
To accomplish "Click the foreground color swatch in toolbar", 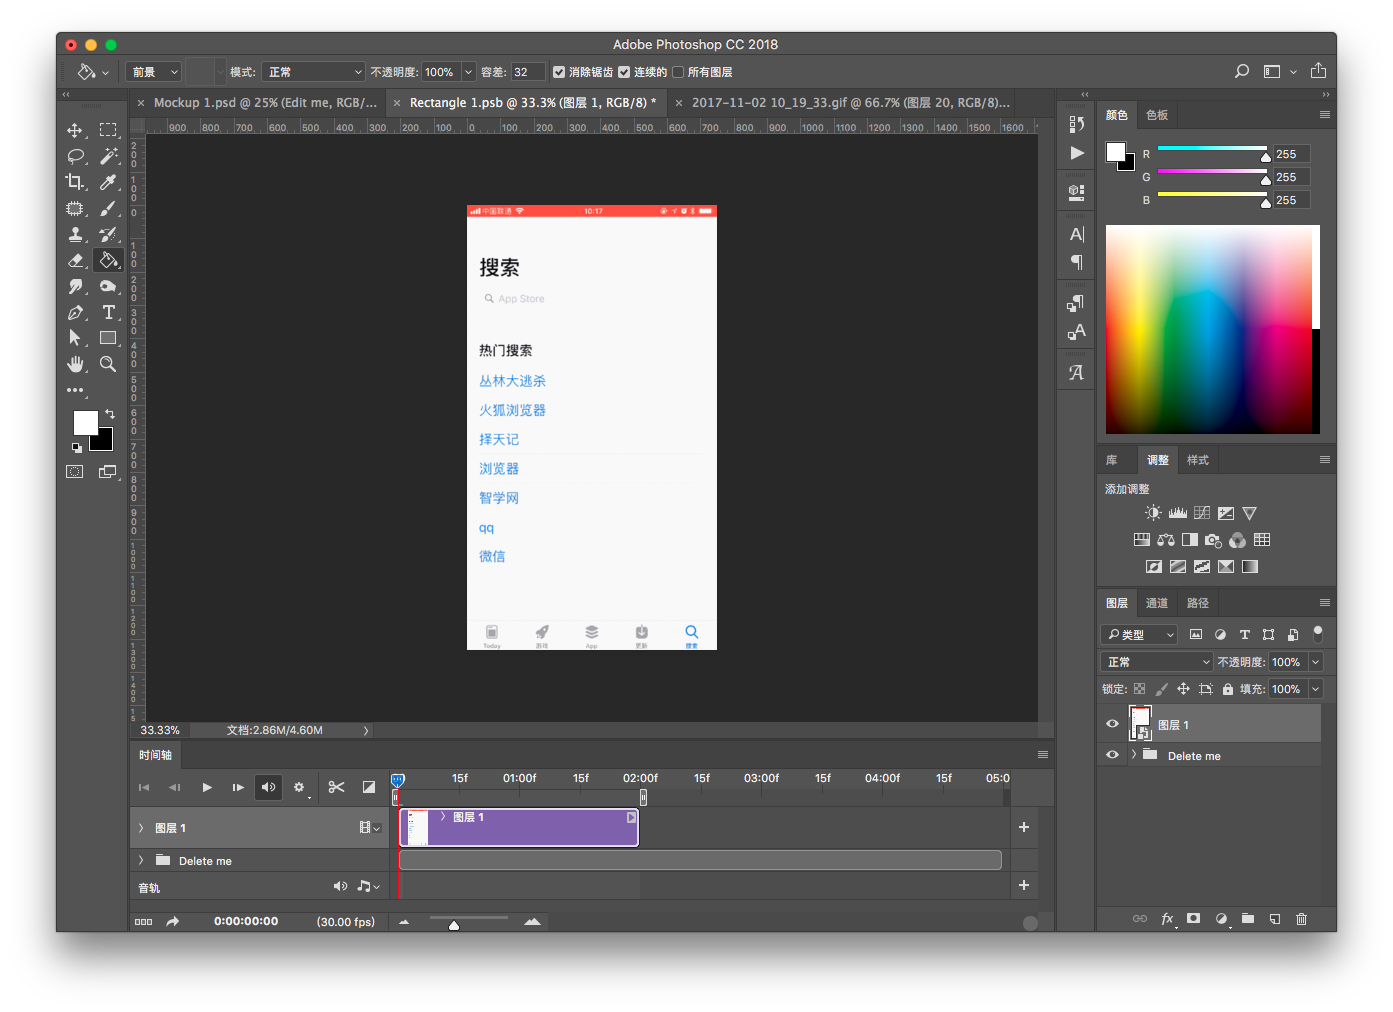I will 85,423.
